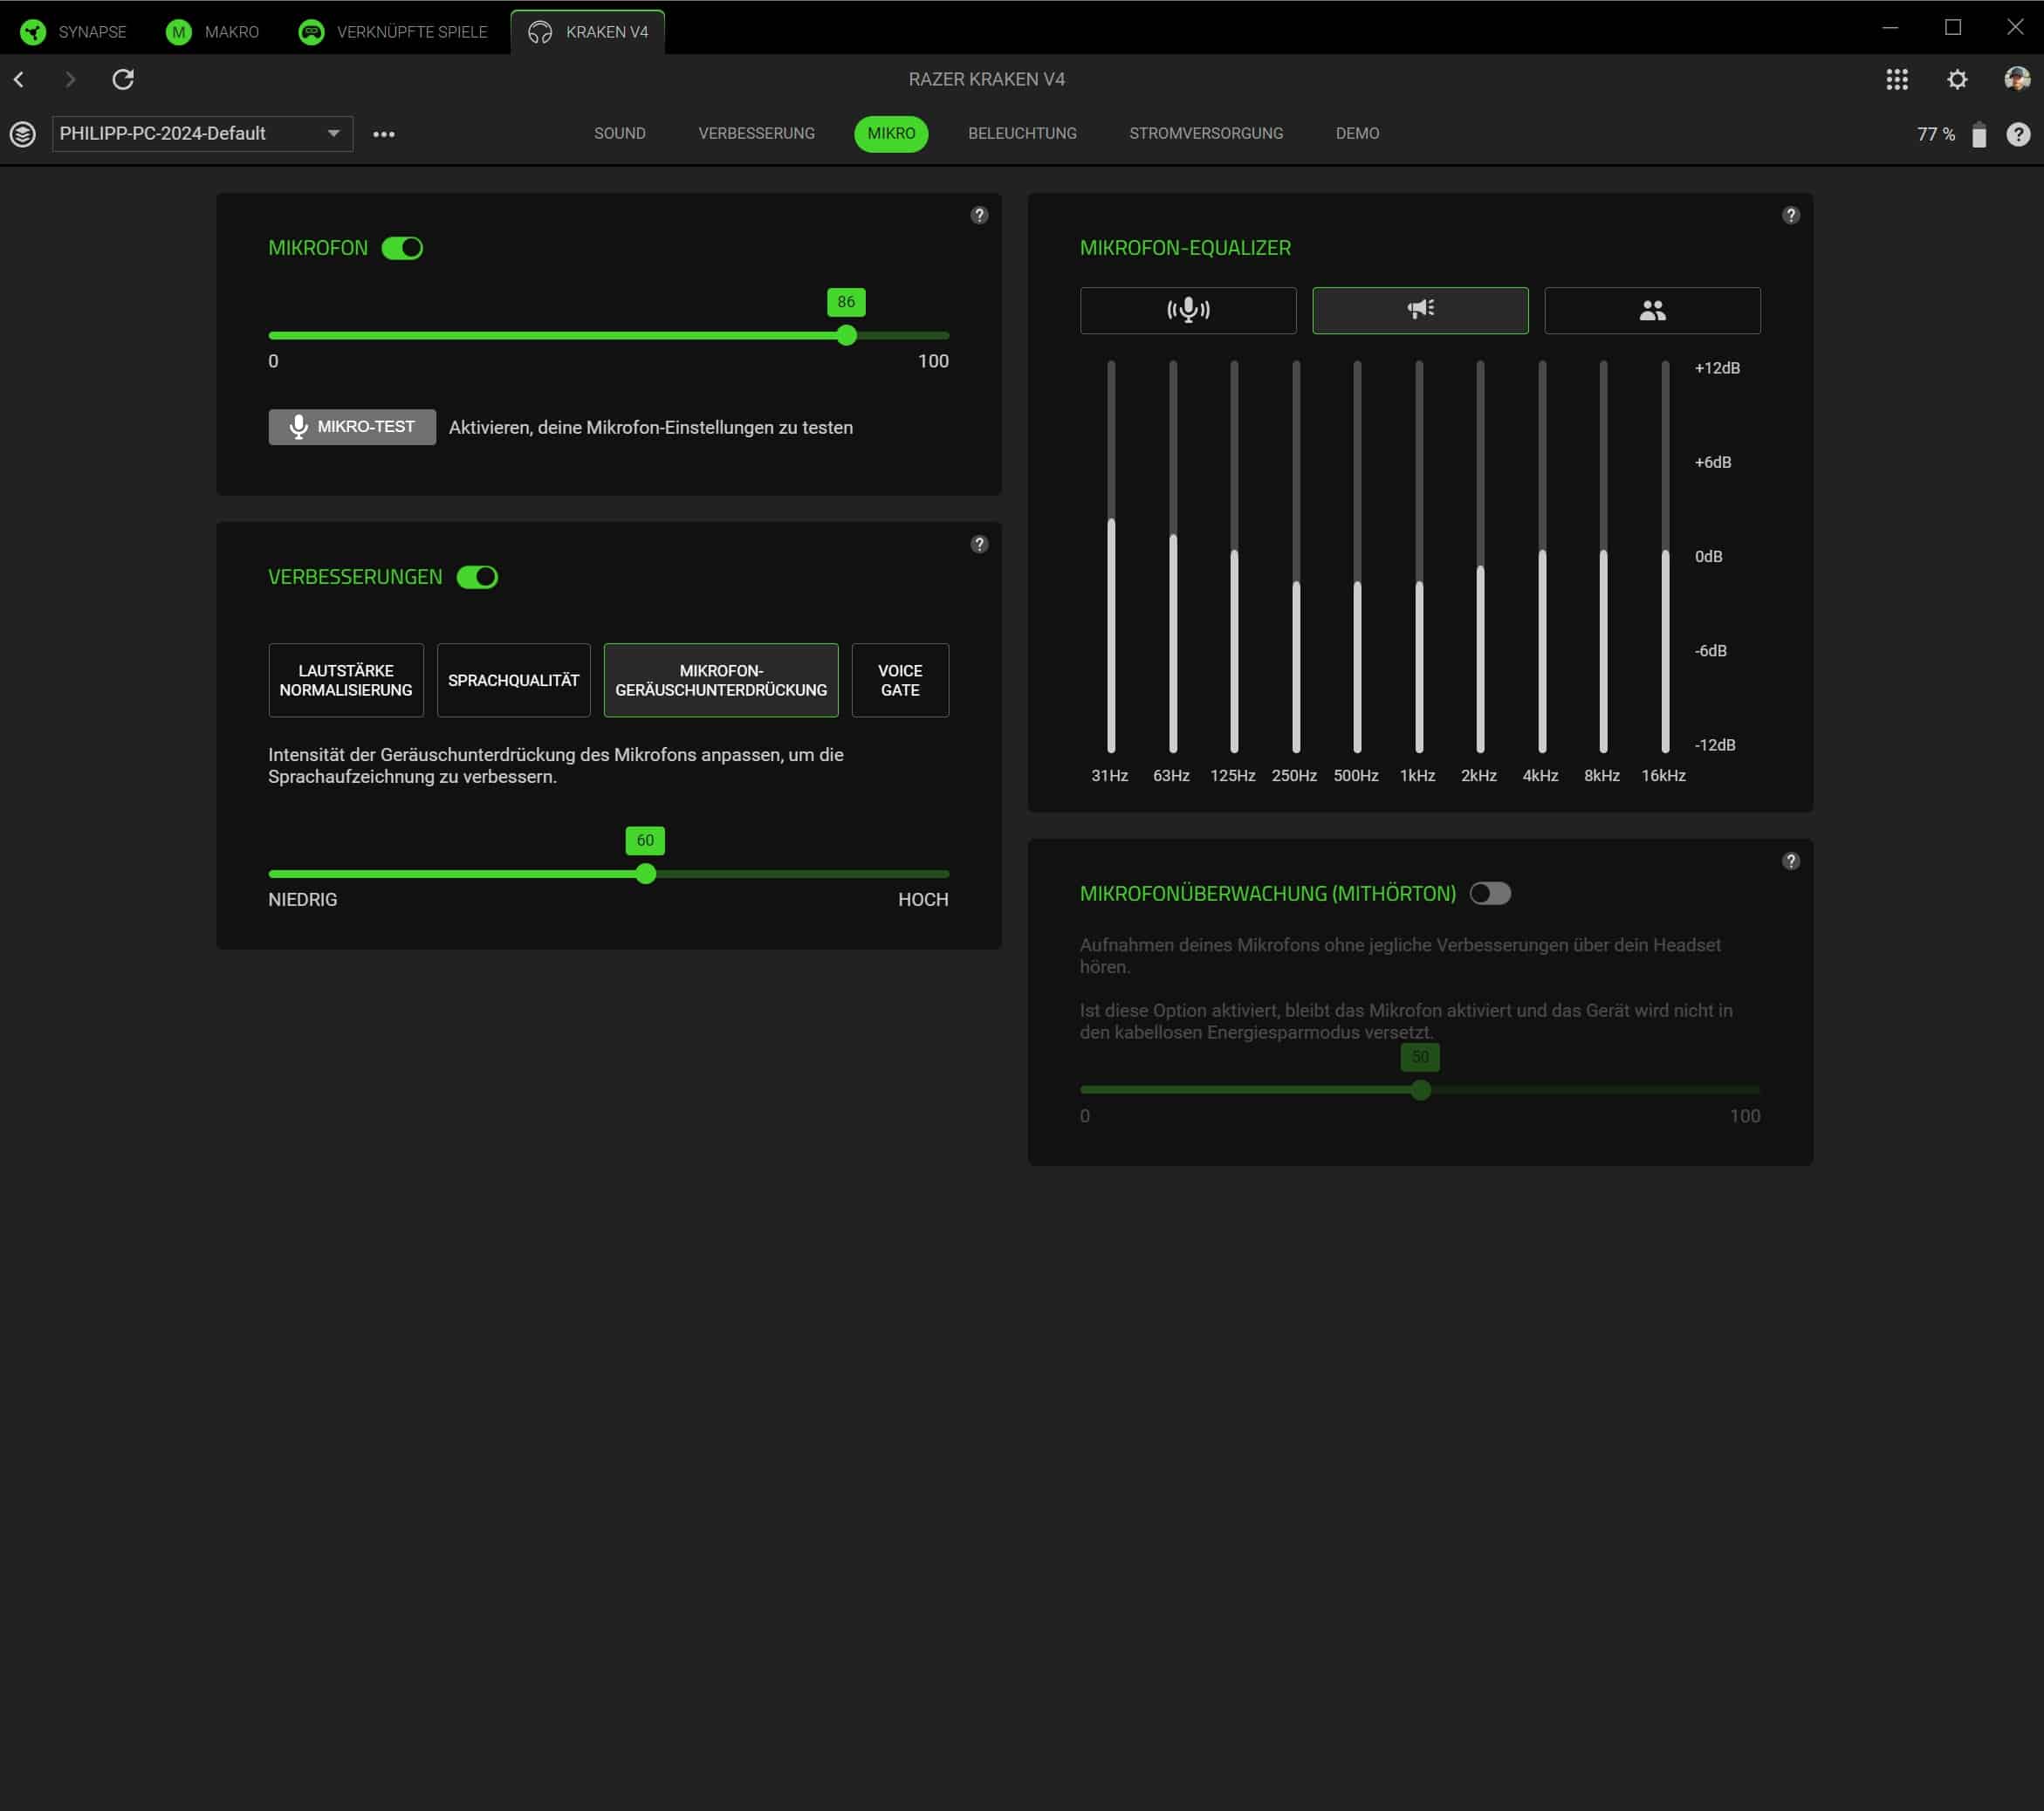Click the noise suppression intensity slider handle
Screen dimensions: 2044x1811
[646, 874]
